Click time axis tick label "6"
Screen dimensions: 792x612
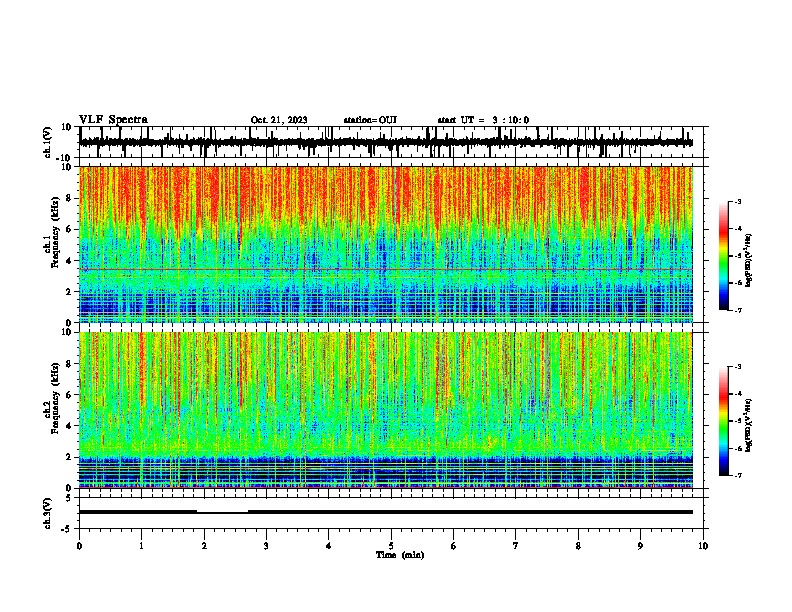click(454, 546)
